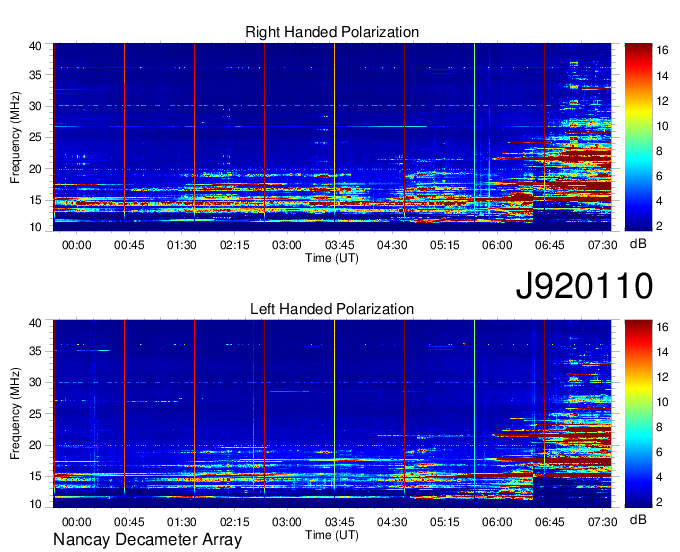Click the 04:30 tick of the Right Handed plot
Image resolution: width=680 pixels, height=552 pixels.
(x=392, y=245)
